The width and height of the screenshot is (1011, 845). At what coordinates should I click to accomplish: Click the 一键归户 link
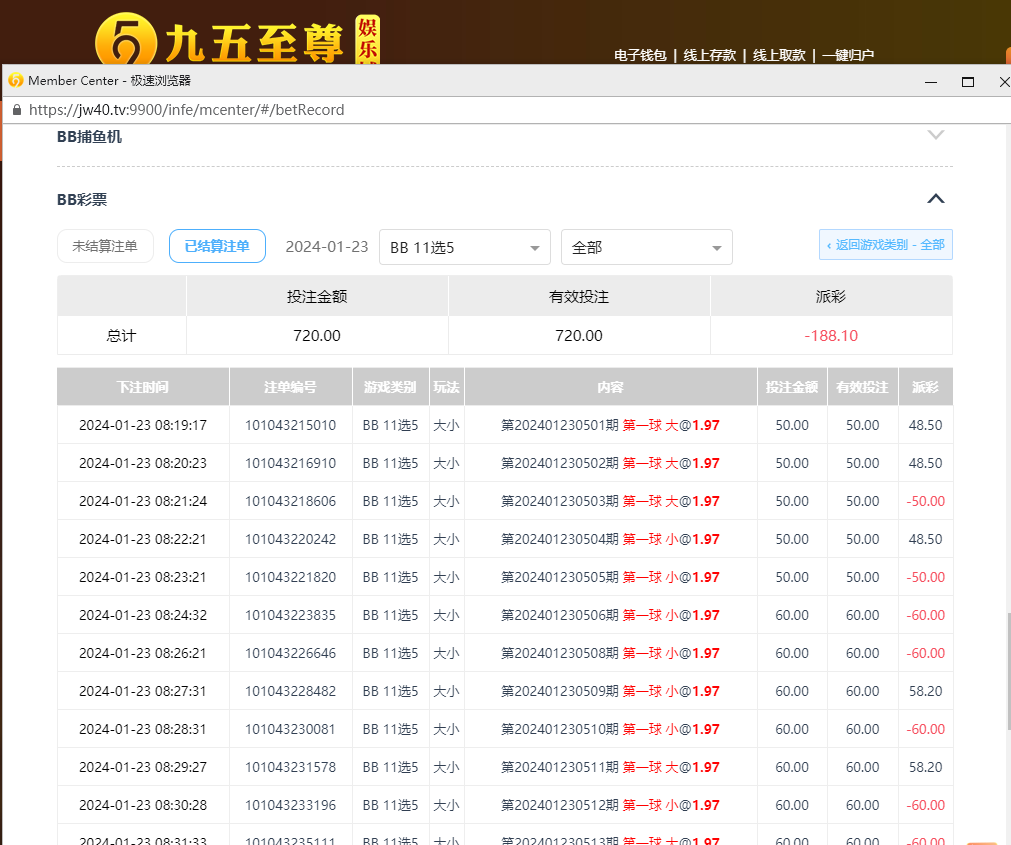pyautogui.click(x=848, y=55)
